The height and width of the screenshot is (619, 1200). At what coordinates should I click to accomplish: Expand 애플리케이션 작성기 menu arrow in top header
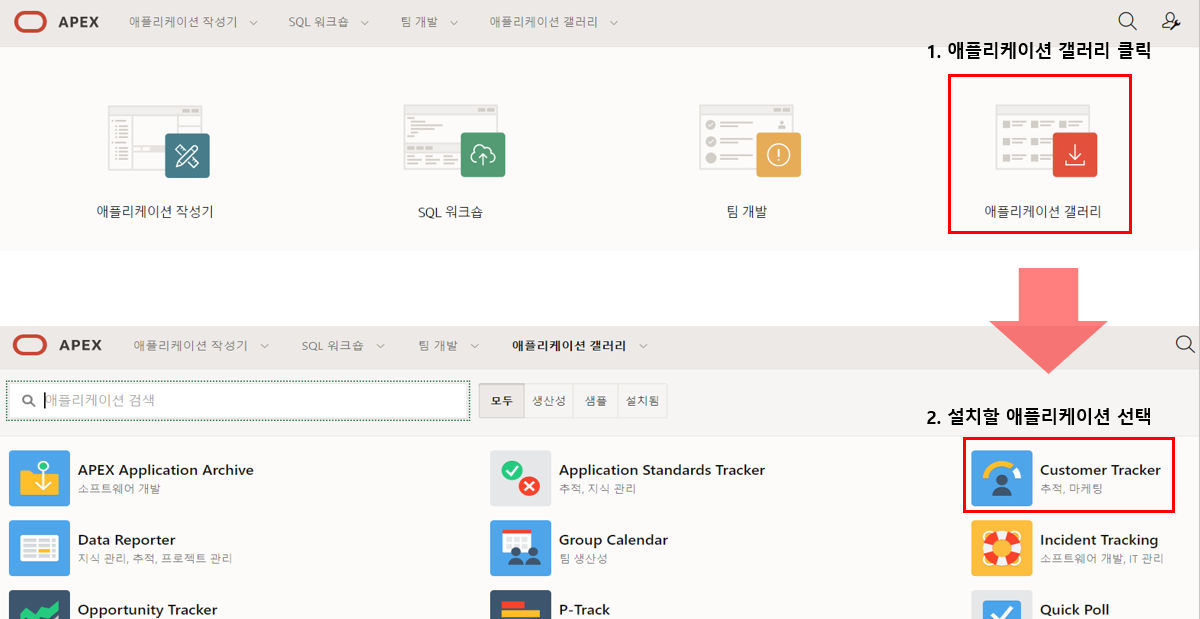[253, 22]
